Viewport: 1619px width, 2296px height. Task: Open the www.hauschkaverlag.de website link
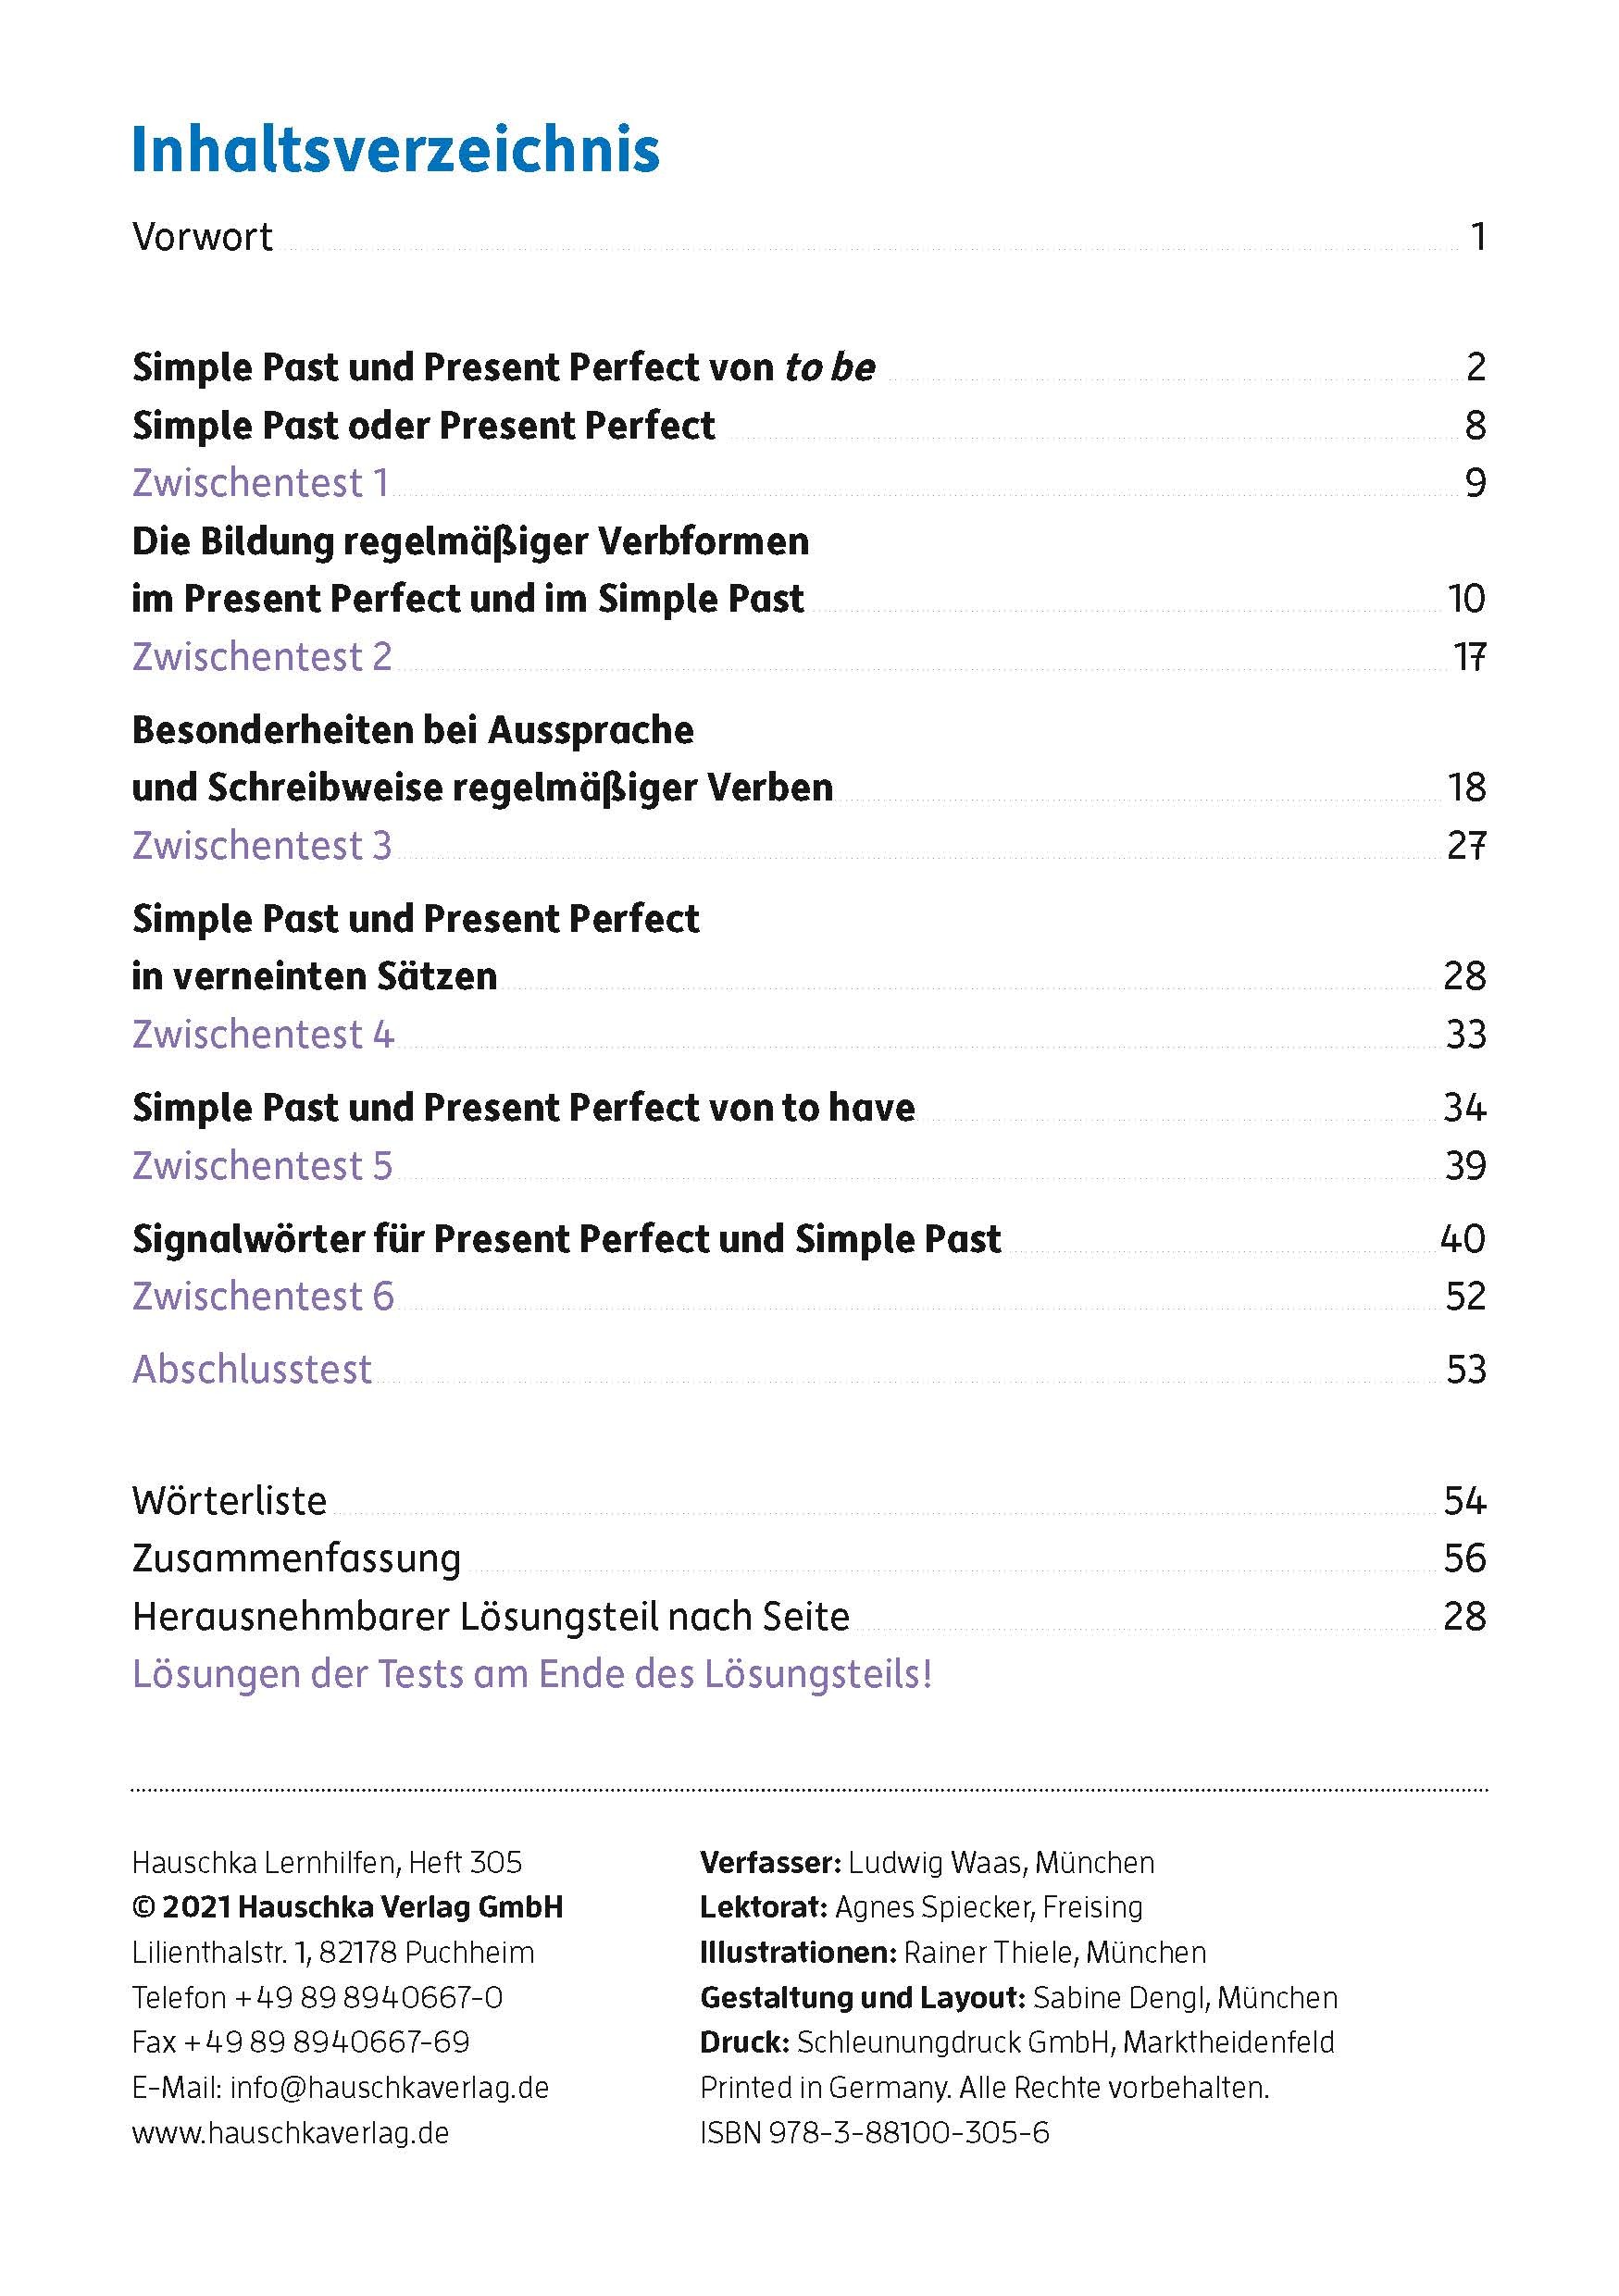(290, 2132)
